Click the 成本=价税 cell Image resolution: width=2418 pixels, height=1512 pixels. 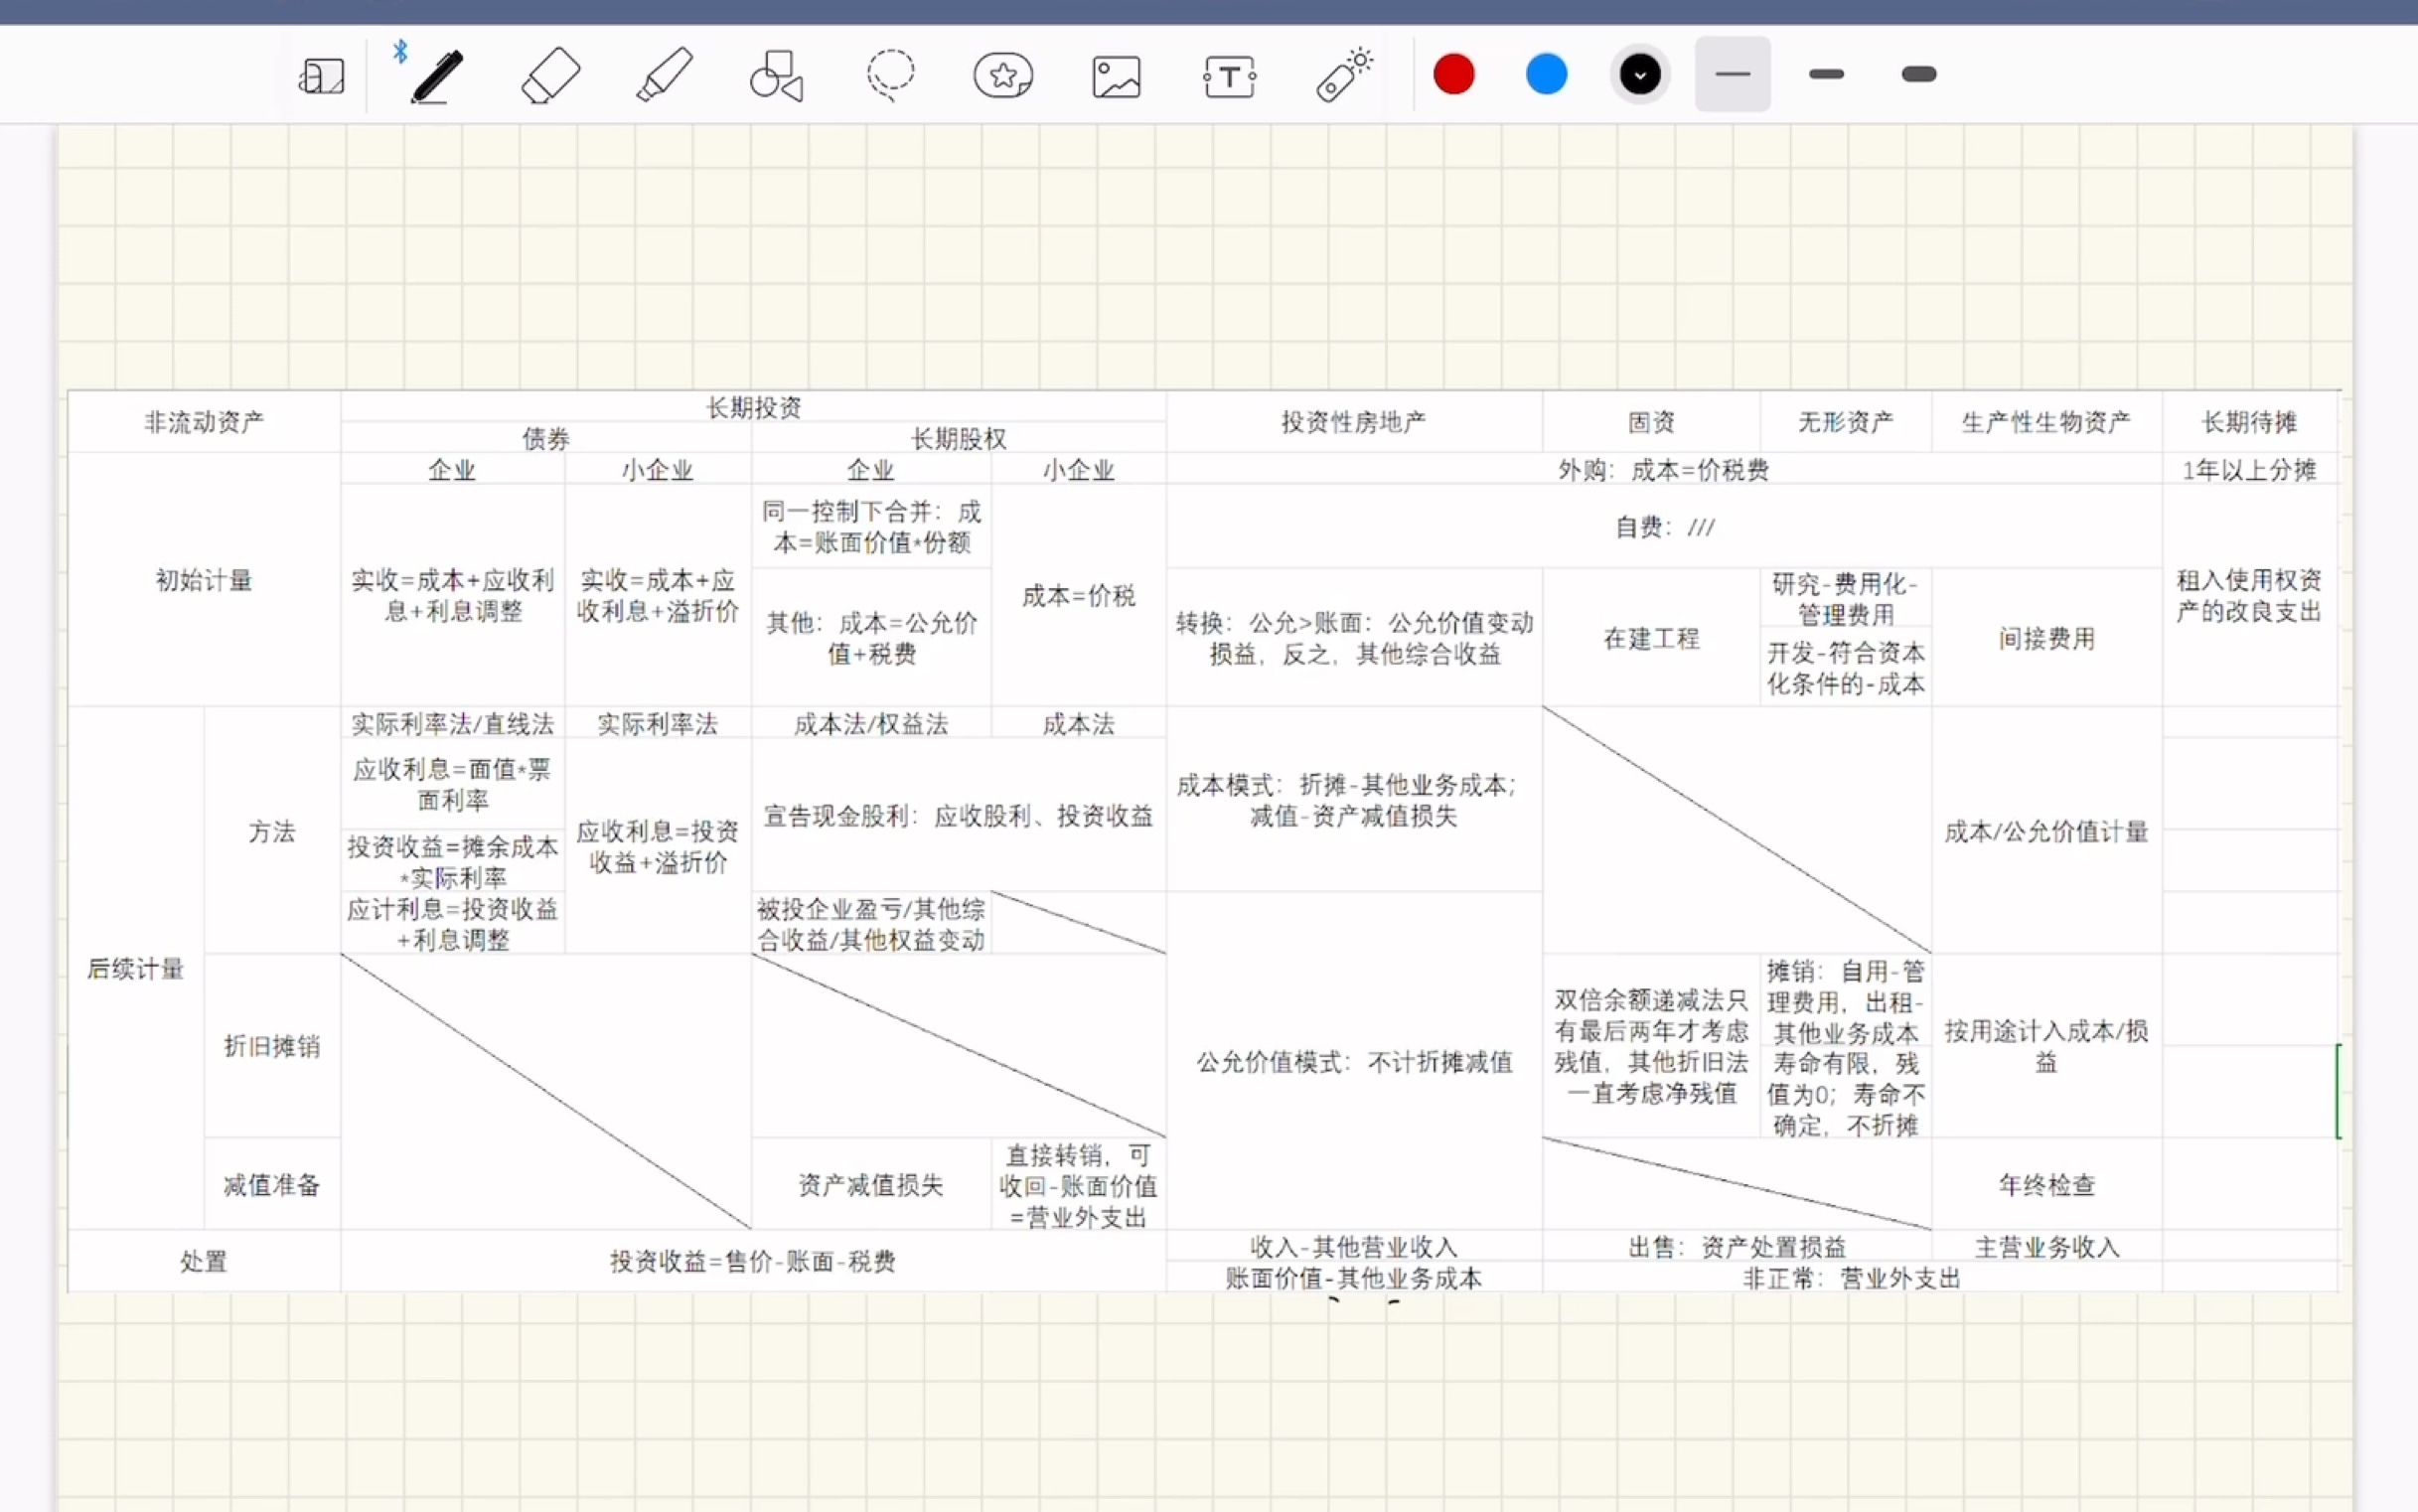[x=1078, y=596]
